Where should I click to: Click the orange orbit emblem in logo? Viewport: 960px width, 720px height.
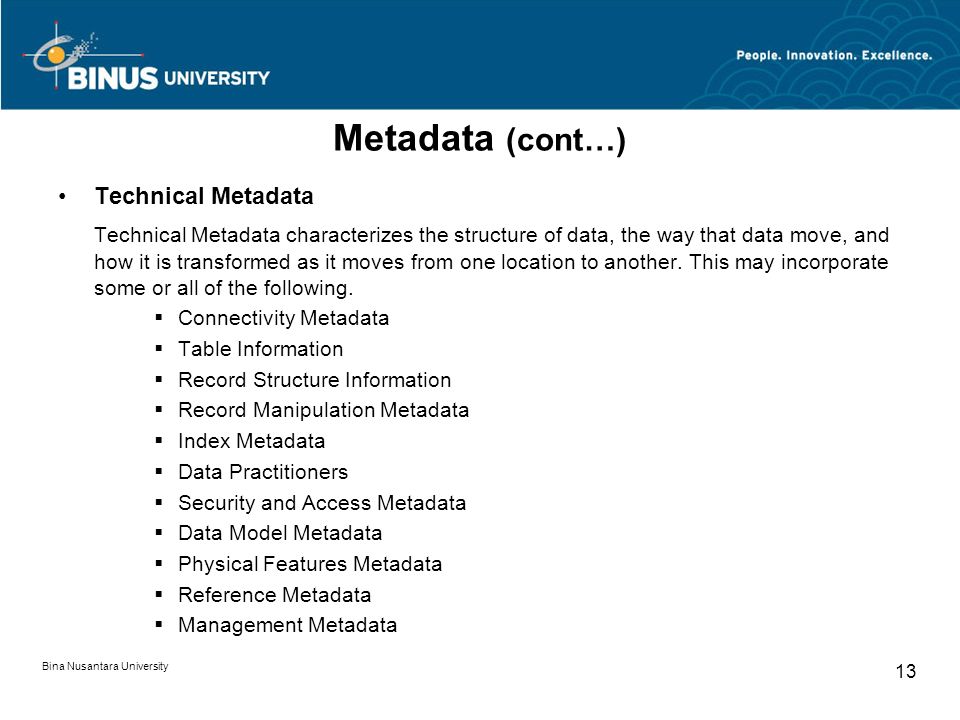[55, 54]
